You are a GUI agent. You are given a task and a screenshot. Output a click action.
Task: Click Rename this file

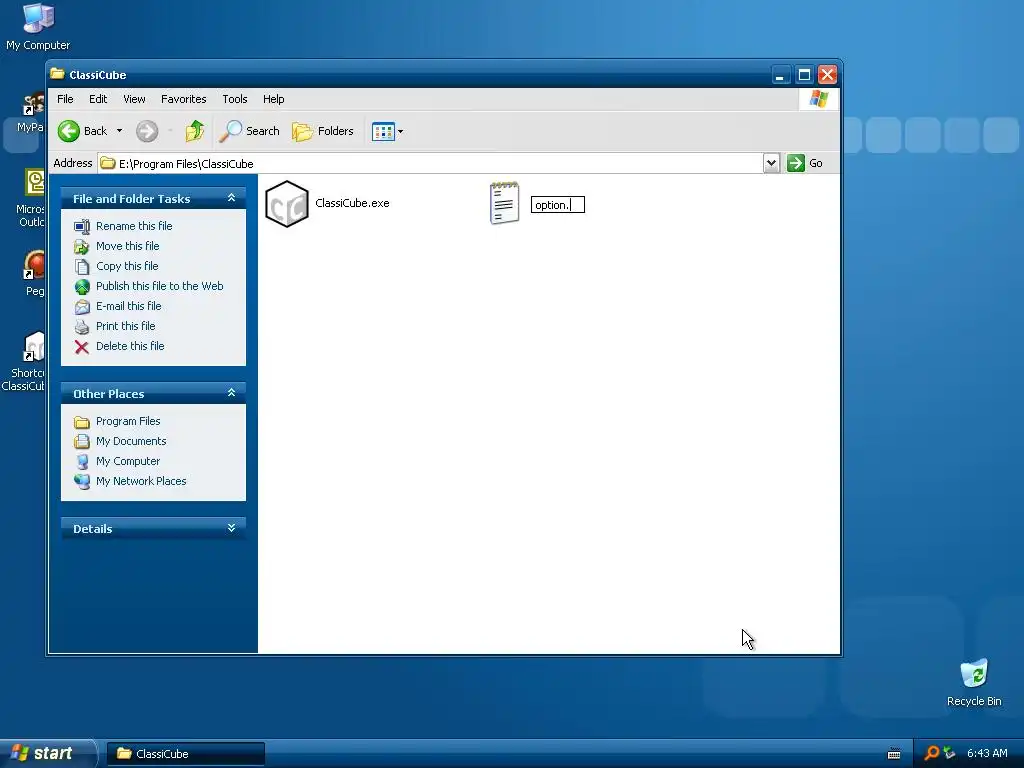[x=134, y=226]
